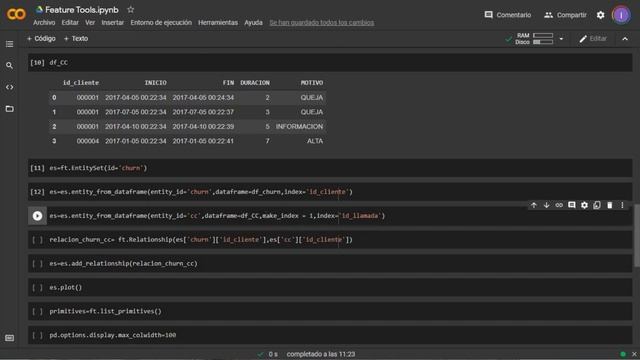This screenshot has width=640, height=360.
Task: Select cell 12 with entity_id 'churn'
Action: coord(330,192)
